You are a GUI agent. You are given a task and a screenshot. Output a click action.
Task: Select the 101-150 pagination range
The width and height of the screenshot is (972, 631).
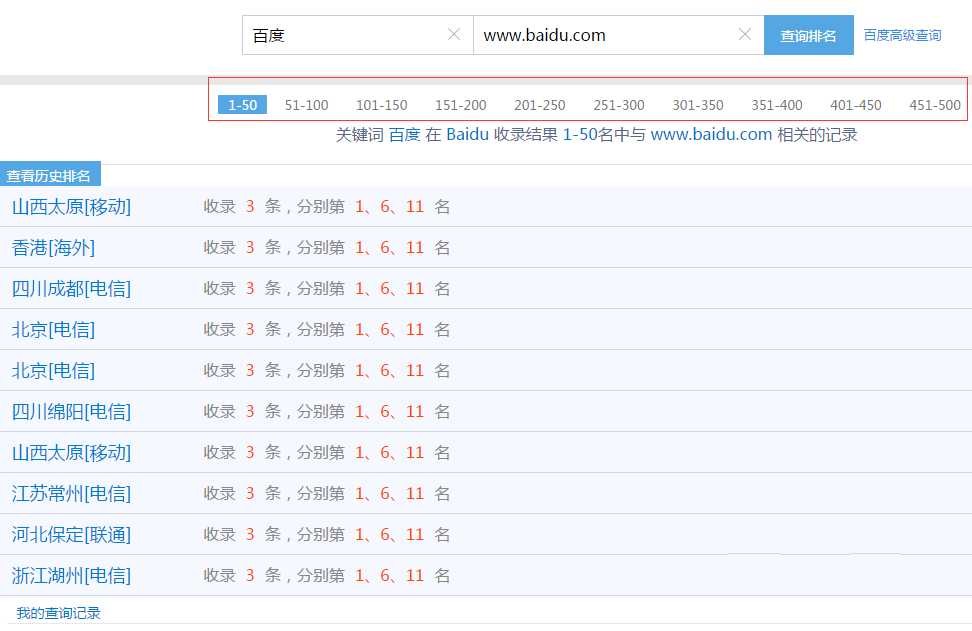click(382, 104)
